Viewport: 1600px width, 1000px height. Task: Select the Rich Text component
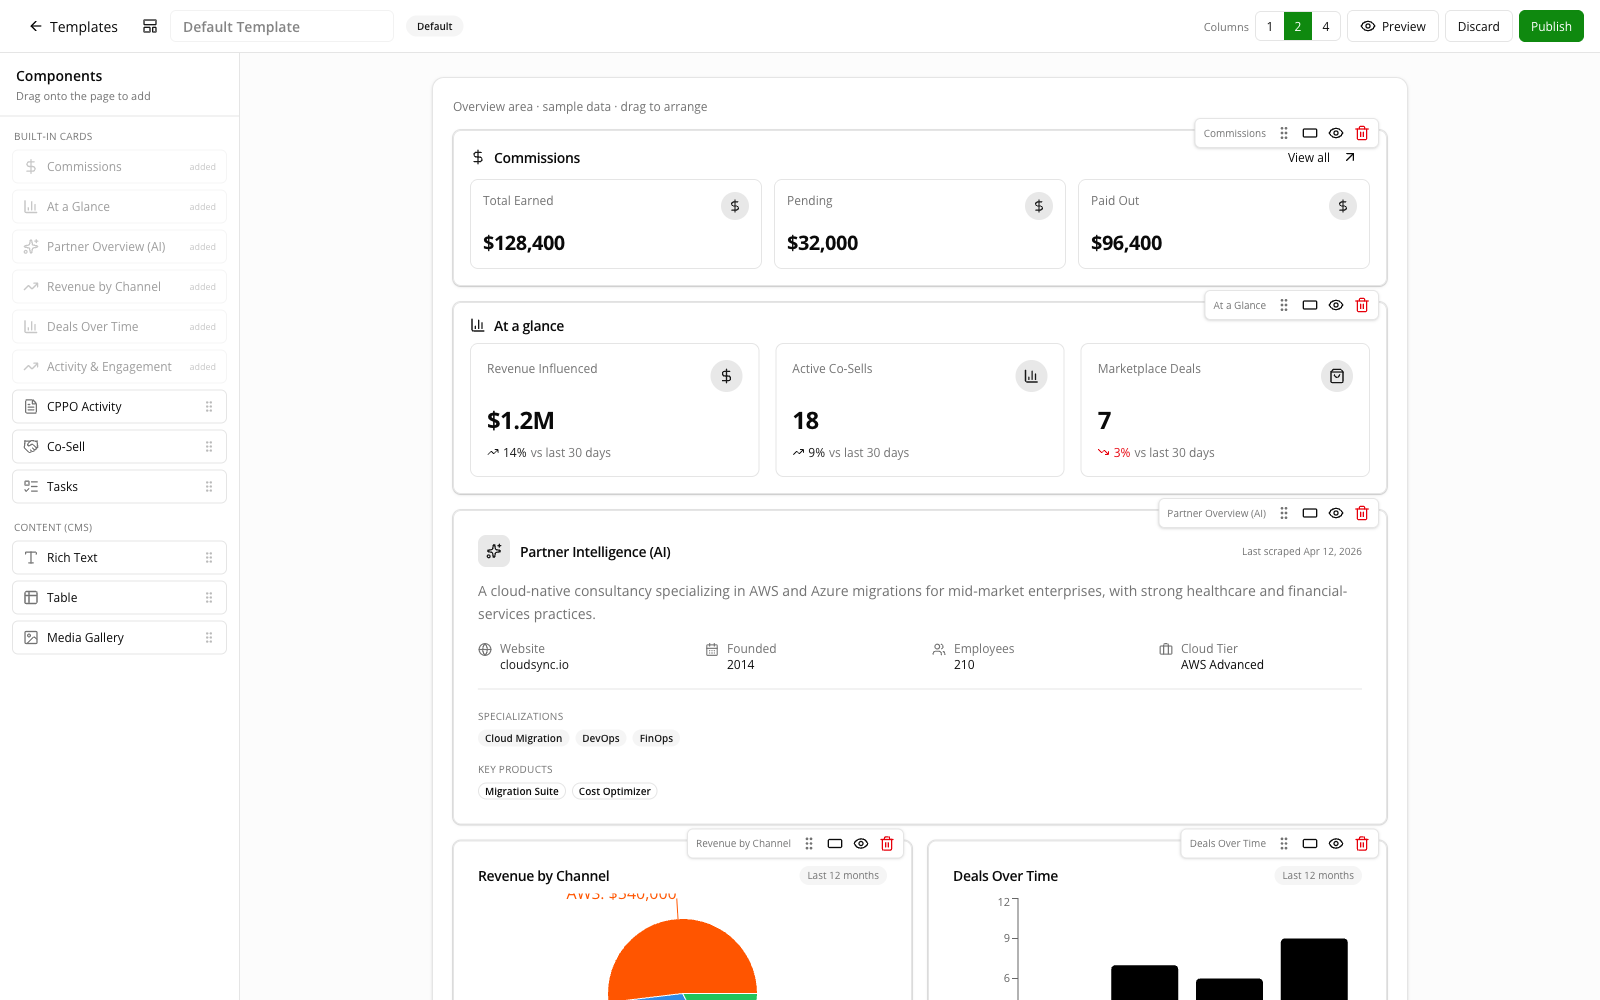coord(120,558)
